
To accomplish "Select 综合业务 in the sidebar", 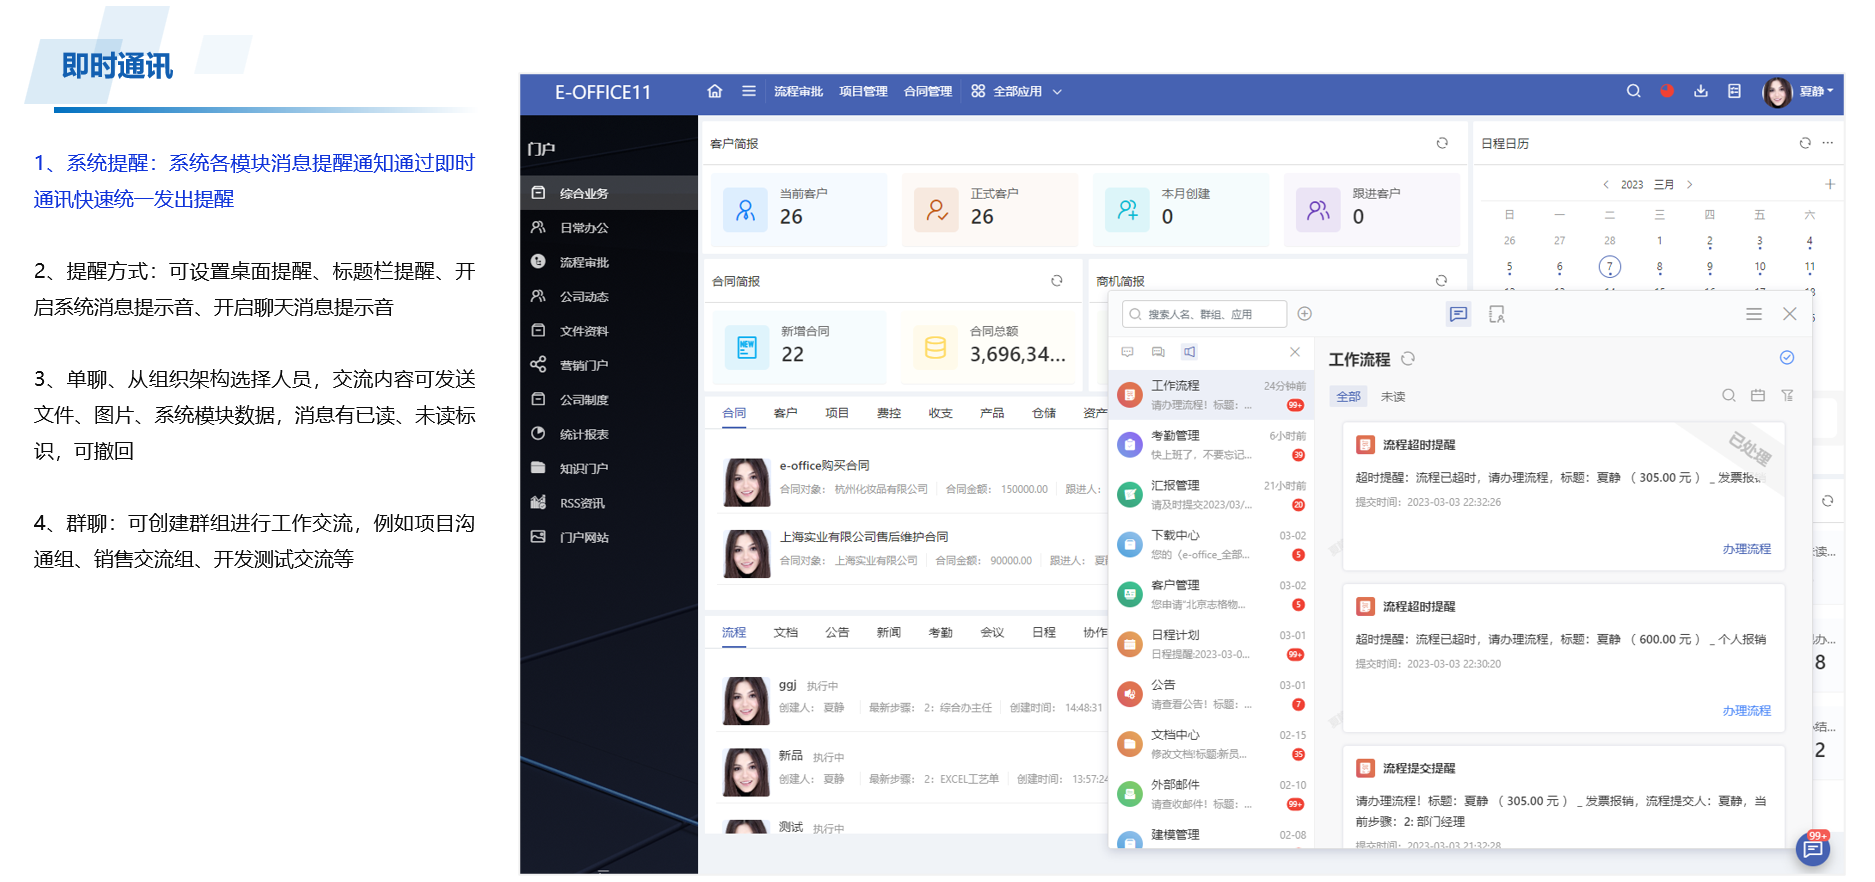I will coord(609,193).
